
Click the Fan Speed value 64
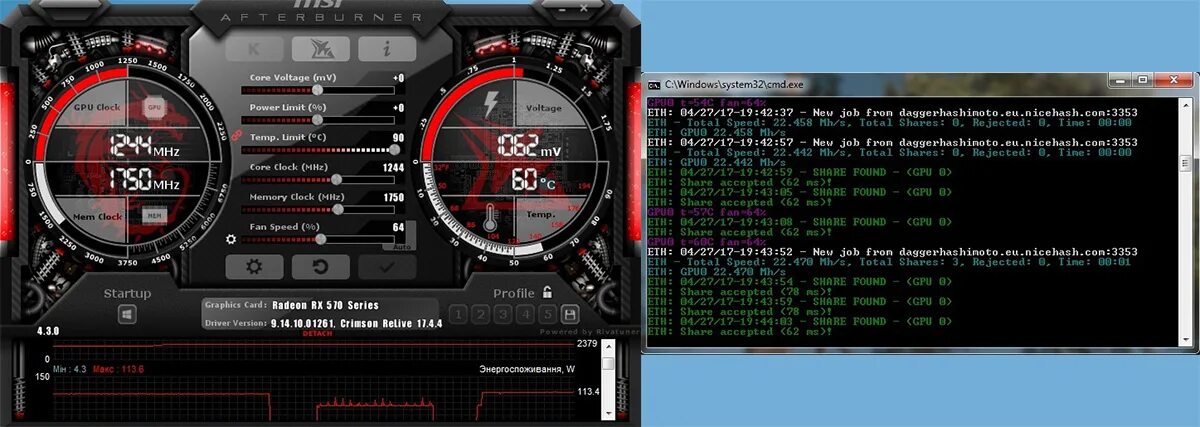pos(398,228)
